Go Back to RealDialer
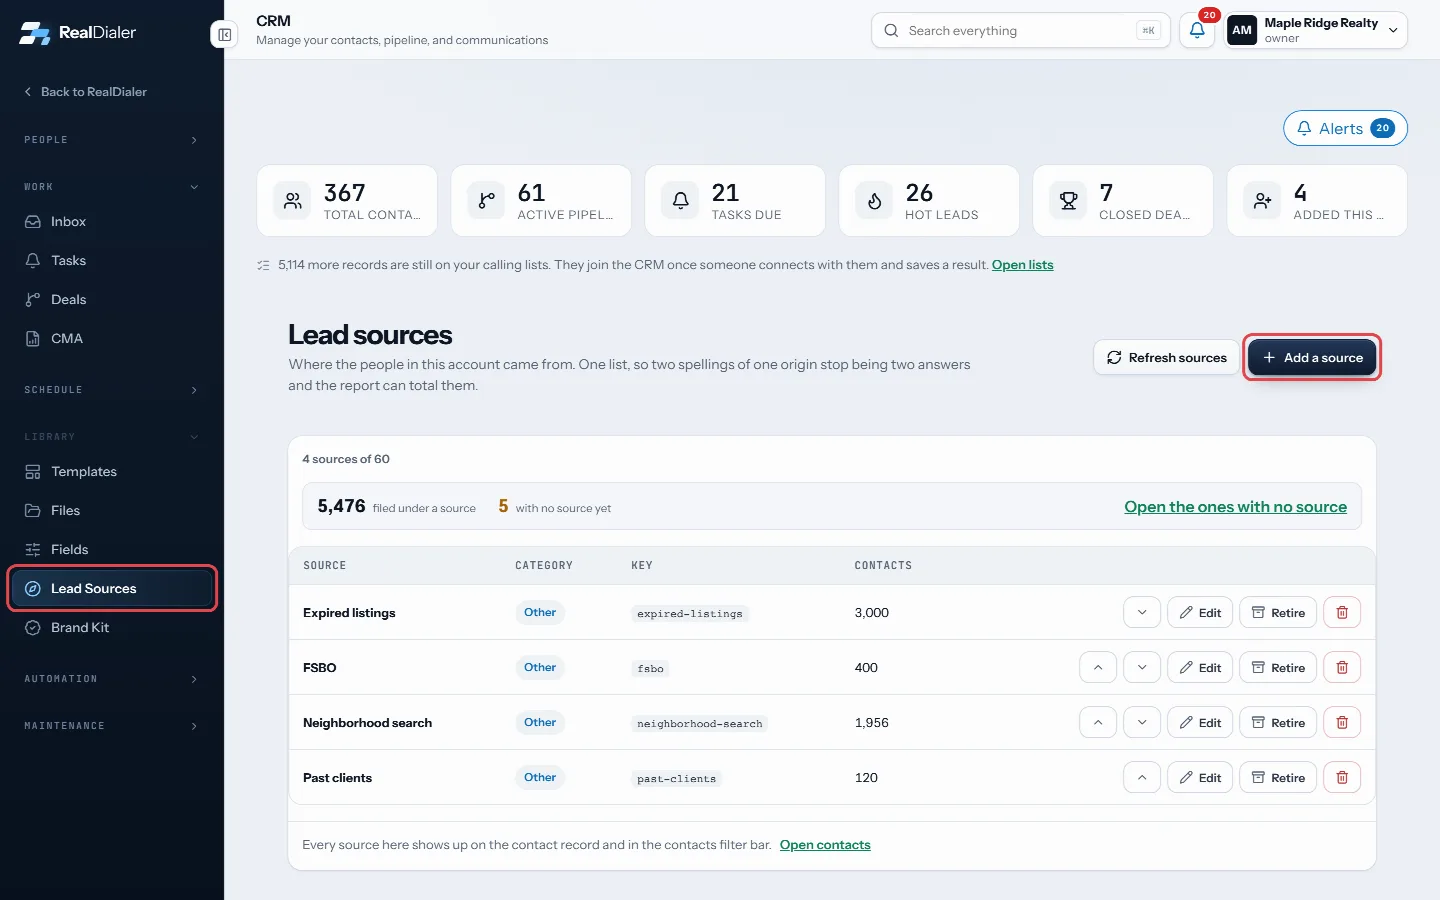This screenshot has width=1440, height=900. tap(85, 92)
